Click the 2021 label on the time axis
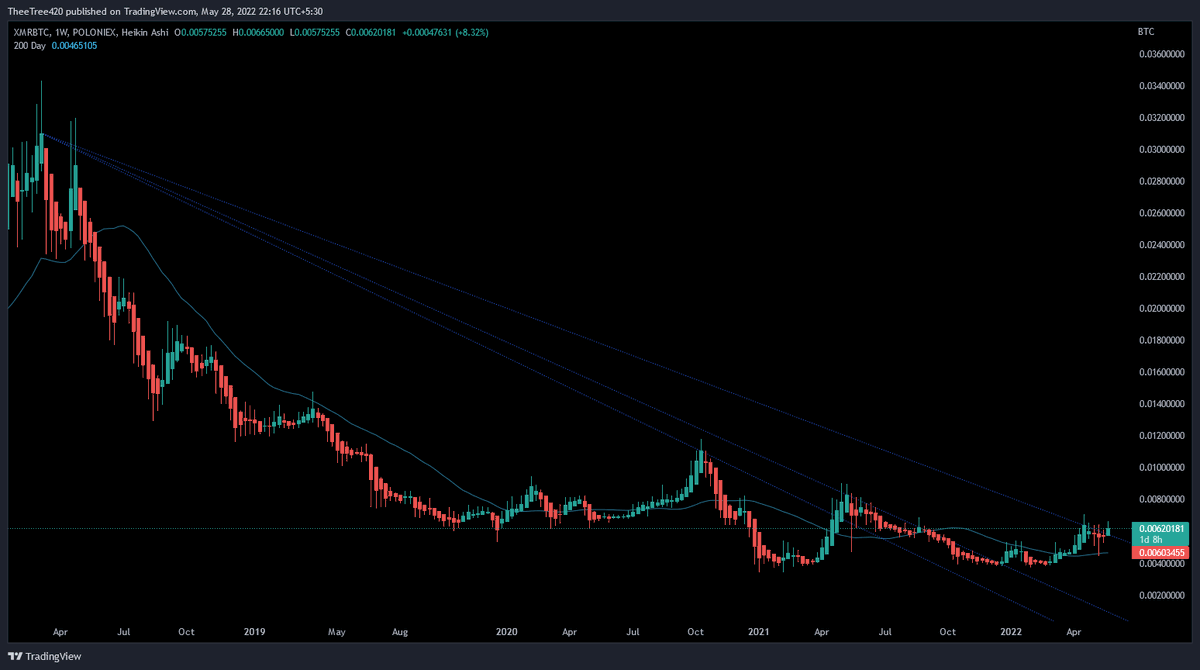The height and width of the screenshot is (670, 1200). tap(759, 633)
